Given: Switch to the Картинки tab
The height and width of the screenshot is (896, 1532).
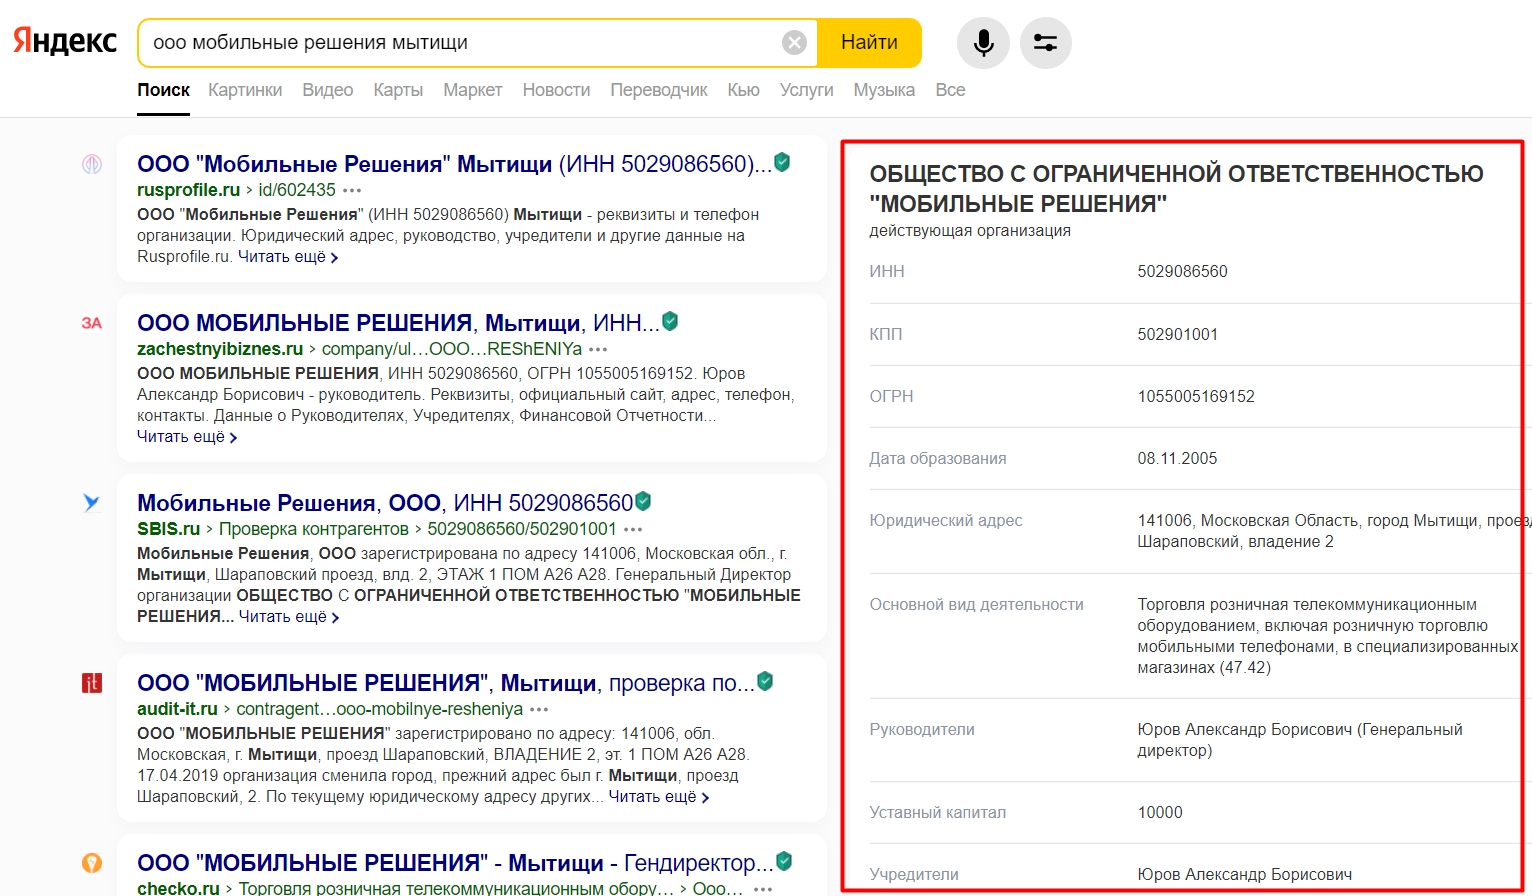Looking at the screenshot, I should (x=245, y=90).
